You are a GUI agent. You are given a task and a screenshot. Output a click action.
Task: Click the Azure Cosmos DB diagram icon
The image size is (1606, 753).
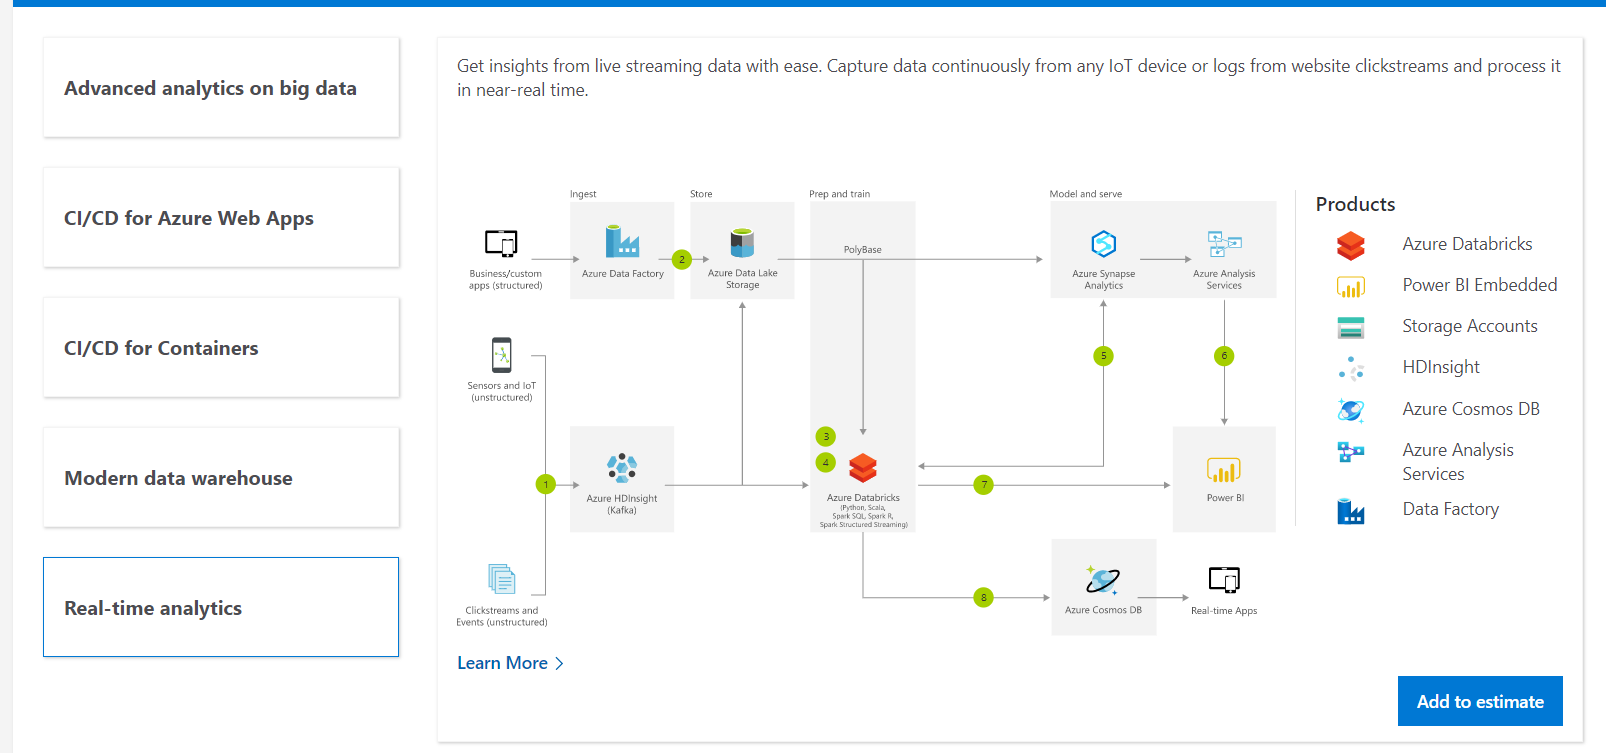(1103, 580)
